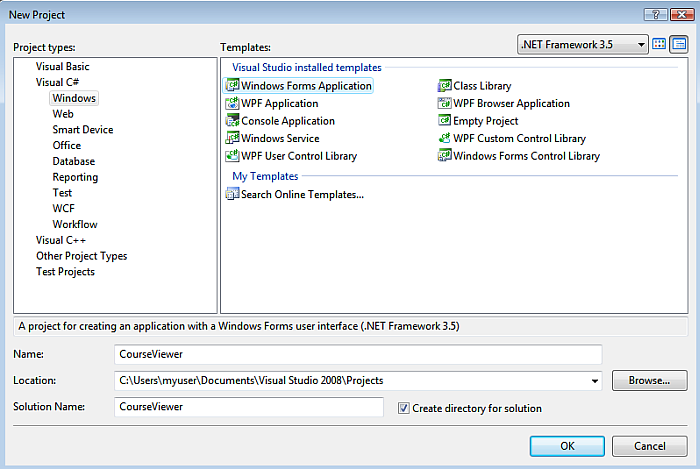The height and width of the screenshot is (469, 700).
Task: Select the Empty Project template icon
Action: pyautogui.click(x=445, y=121)
